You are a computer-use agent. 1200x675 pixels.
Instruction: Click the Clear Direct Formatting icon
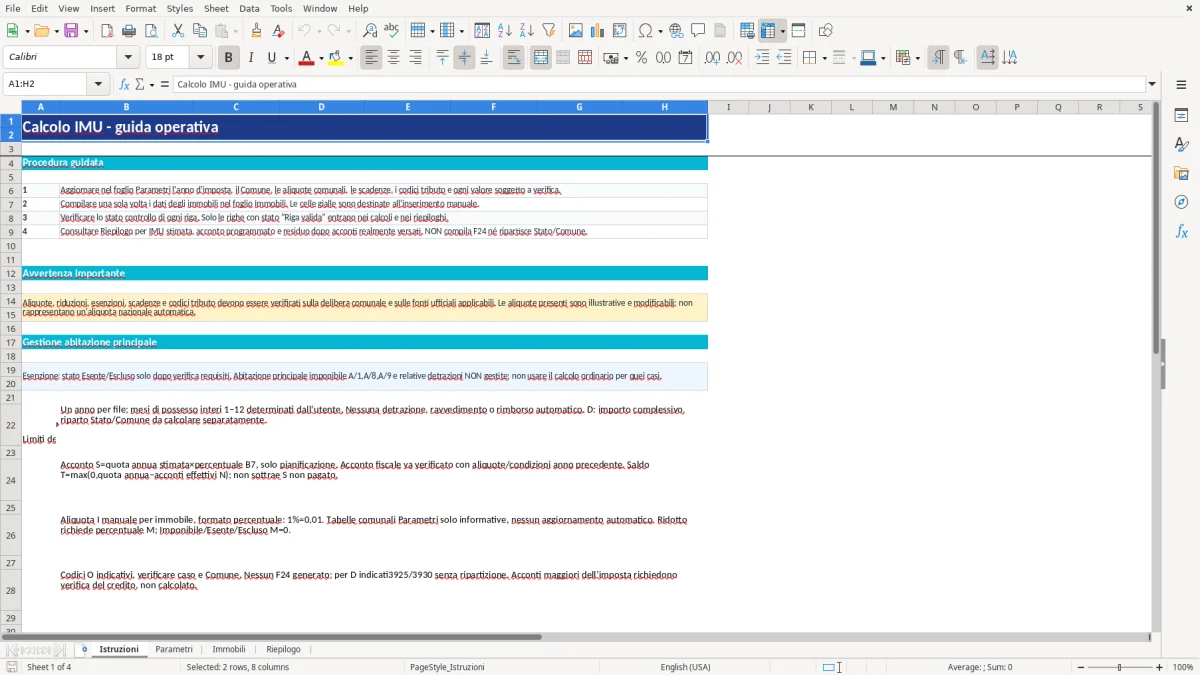pyautogui.click(x=279, y=31)
